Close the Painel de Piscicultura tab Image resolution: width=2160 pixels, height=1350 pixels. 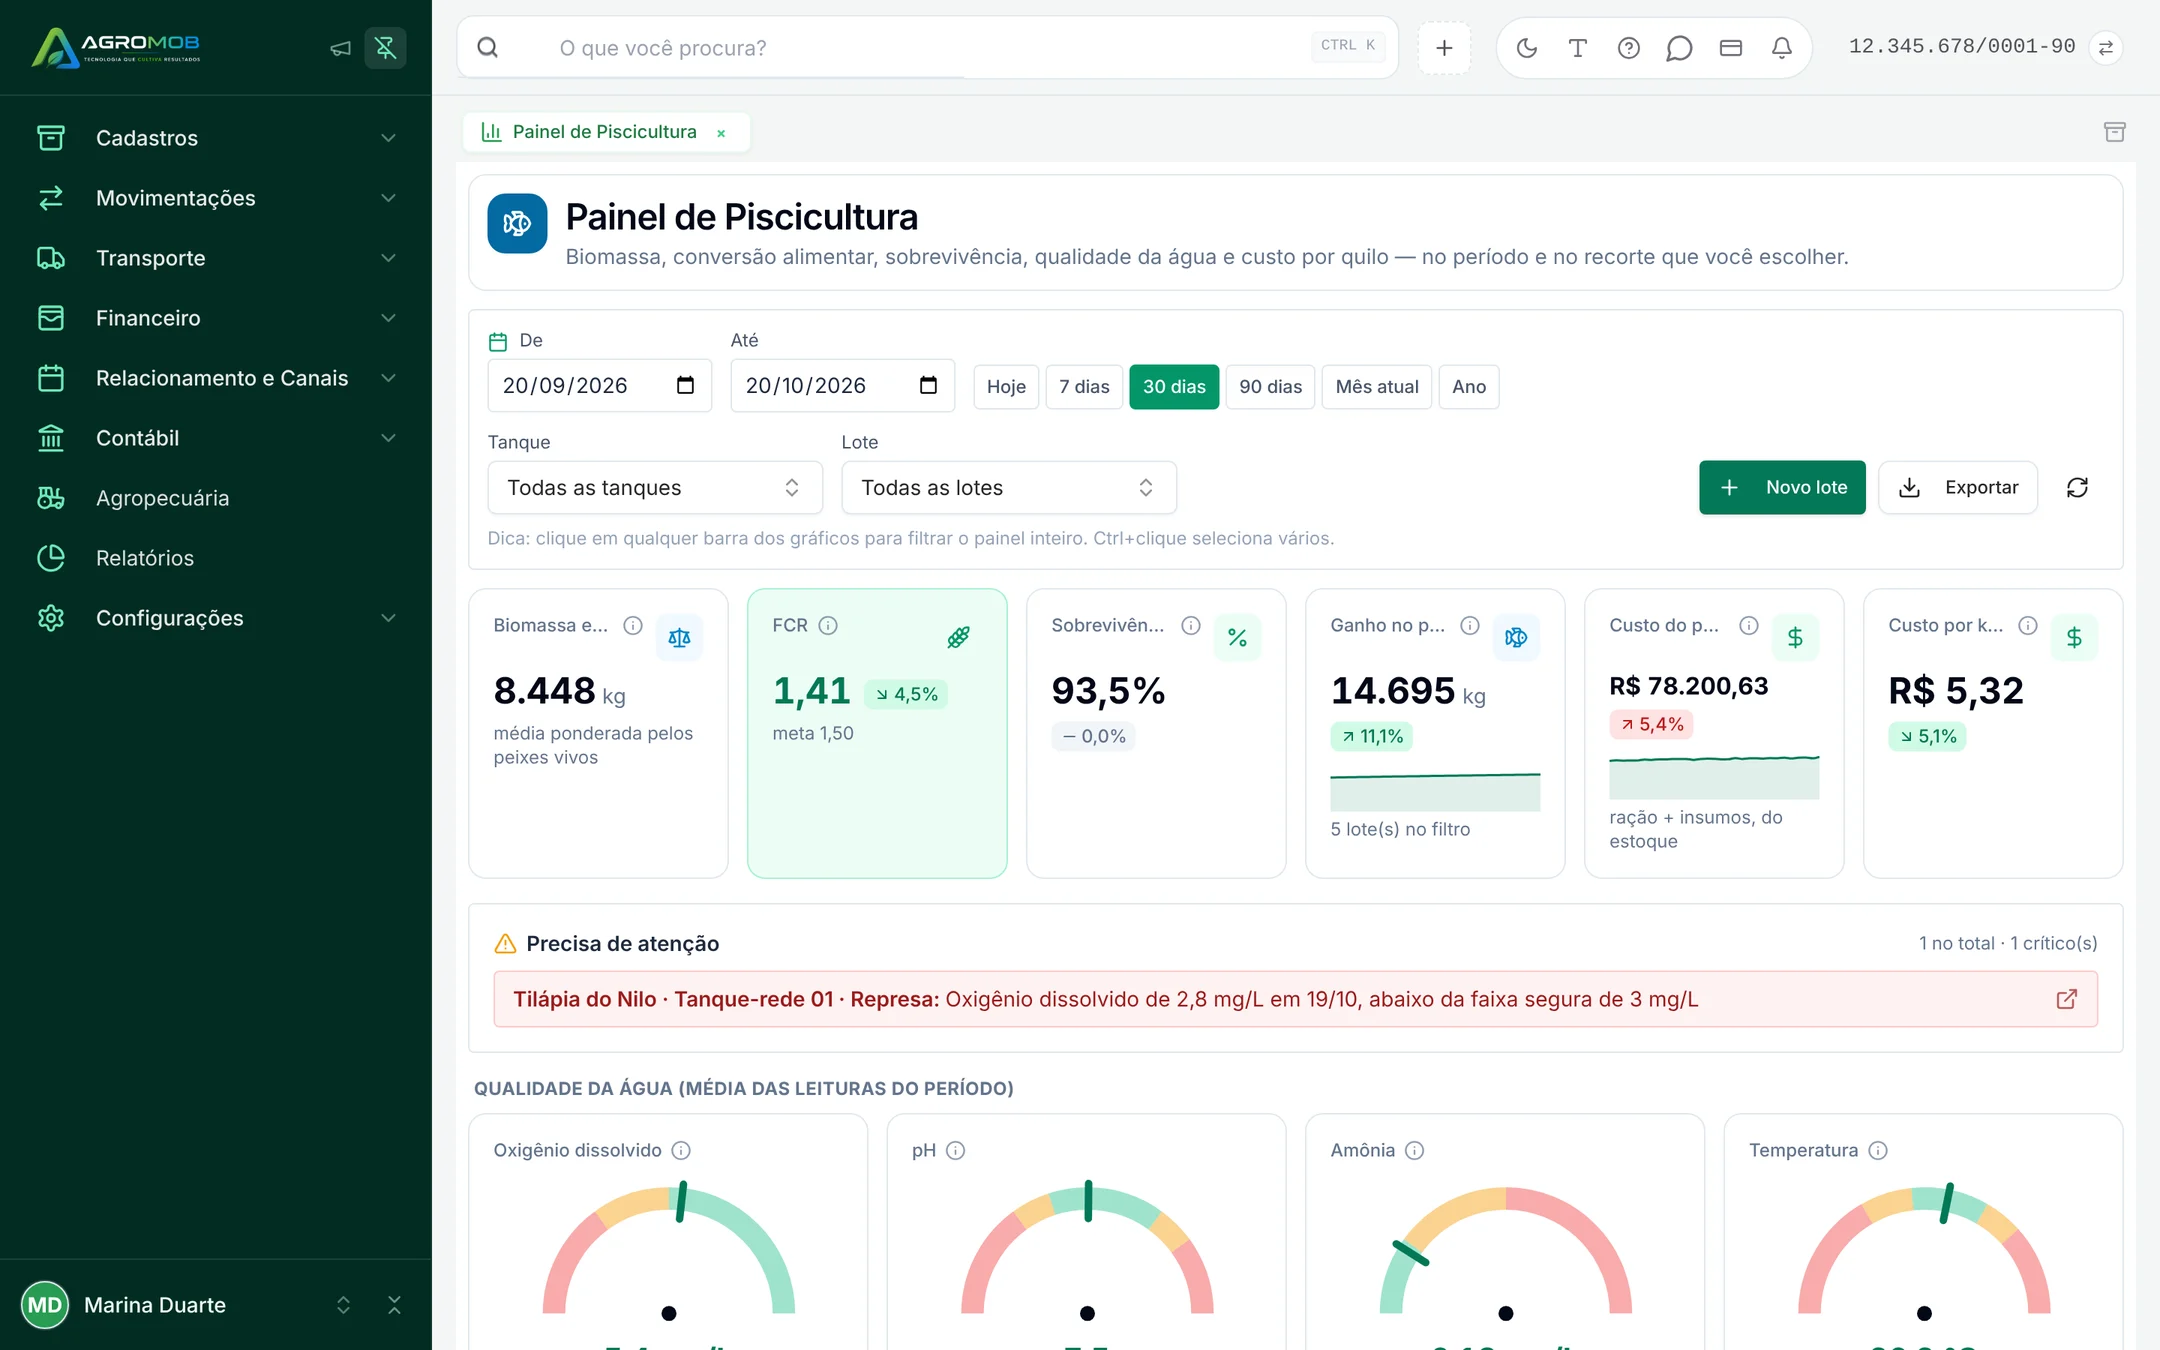click(721, 133)
